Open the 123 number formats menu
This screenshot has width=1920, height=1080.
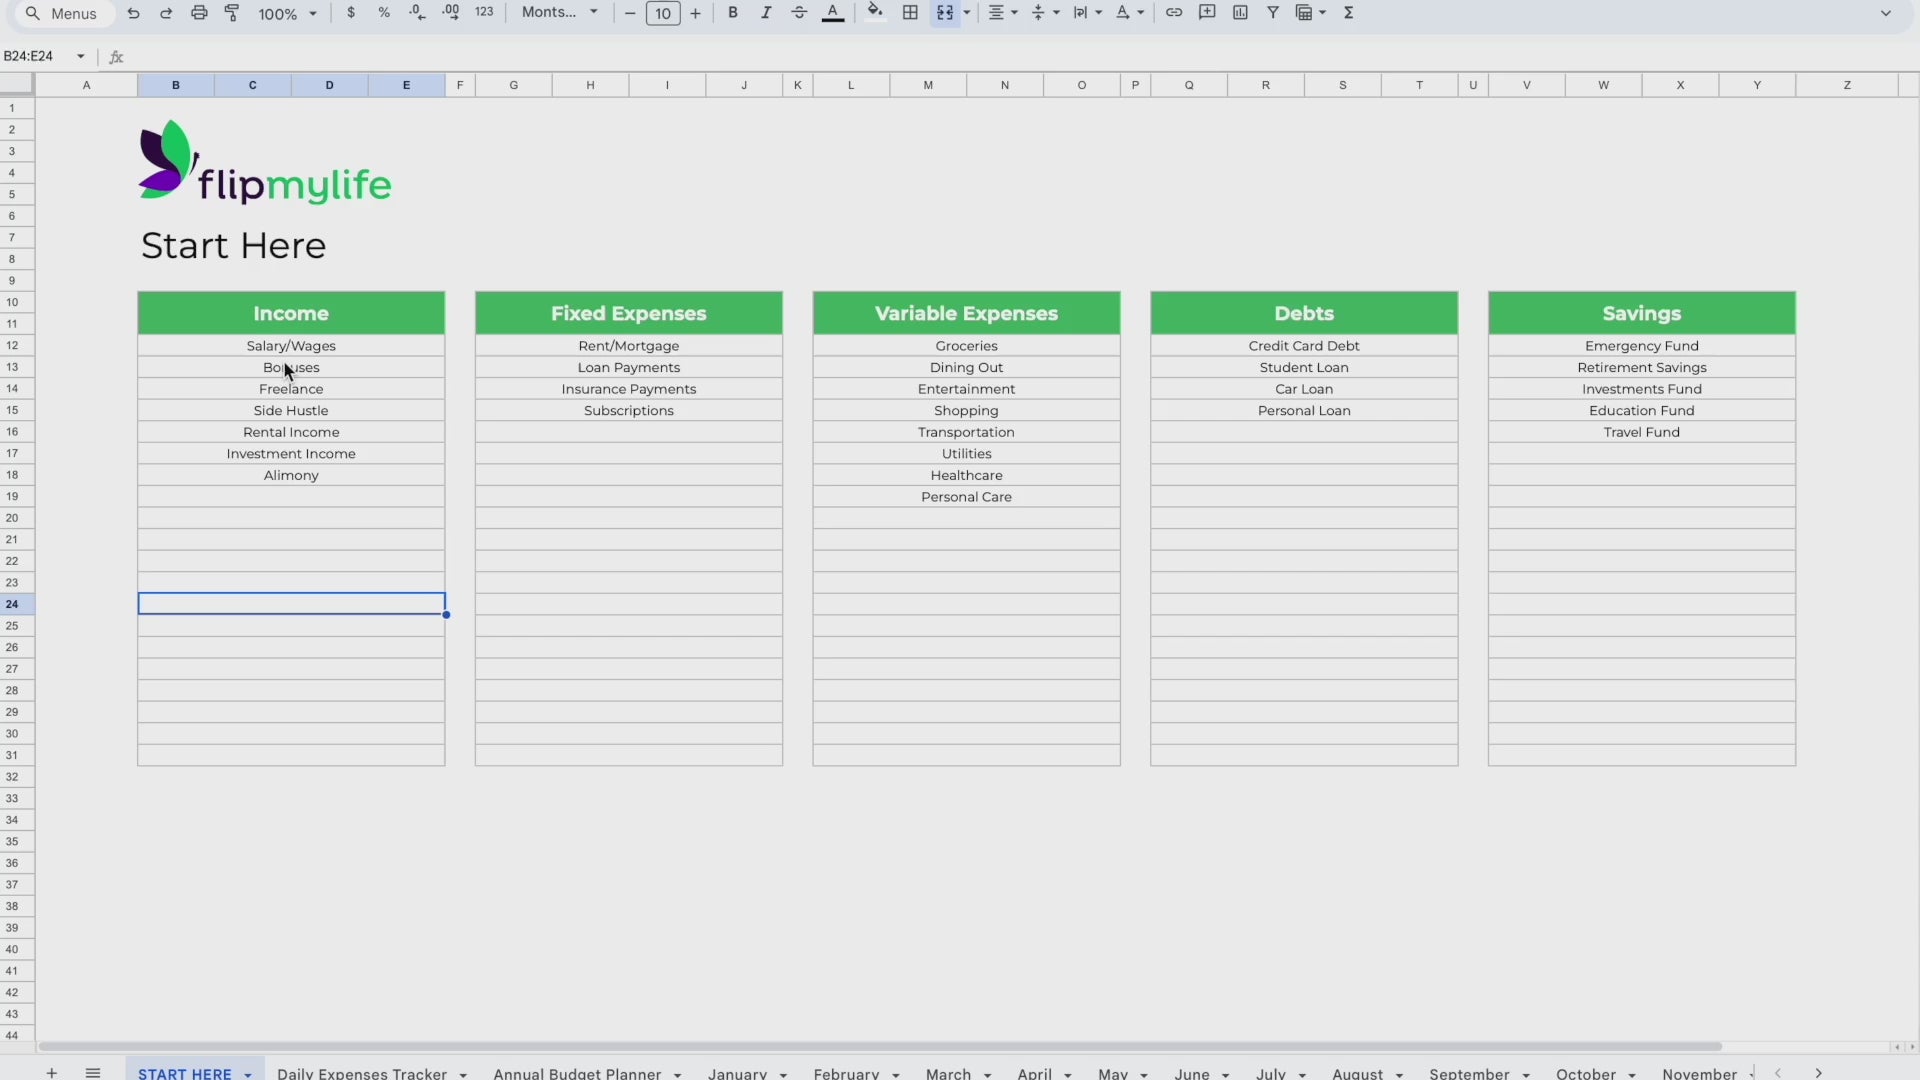click(x=484, y=13)
